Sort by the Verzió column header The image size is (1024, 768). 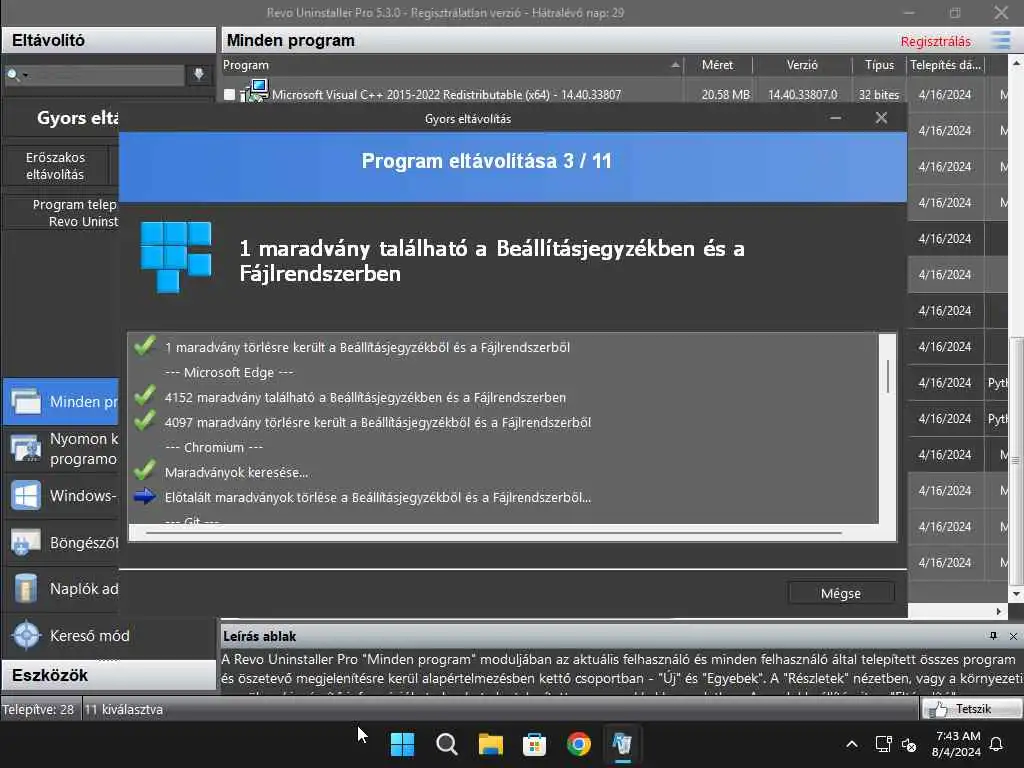(802, 65)
